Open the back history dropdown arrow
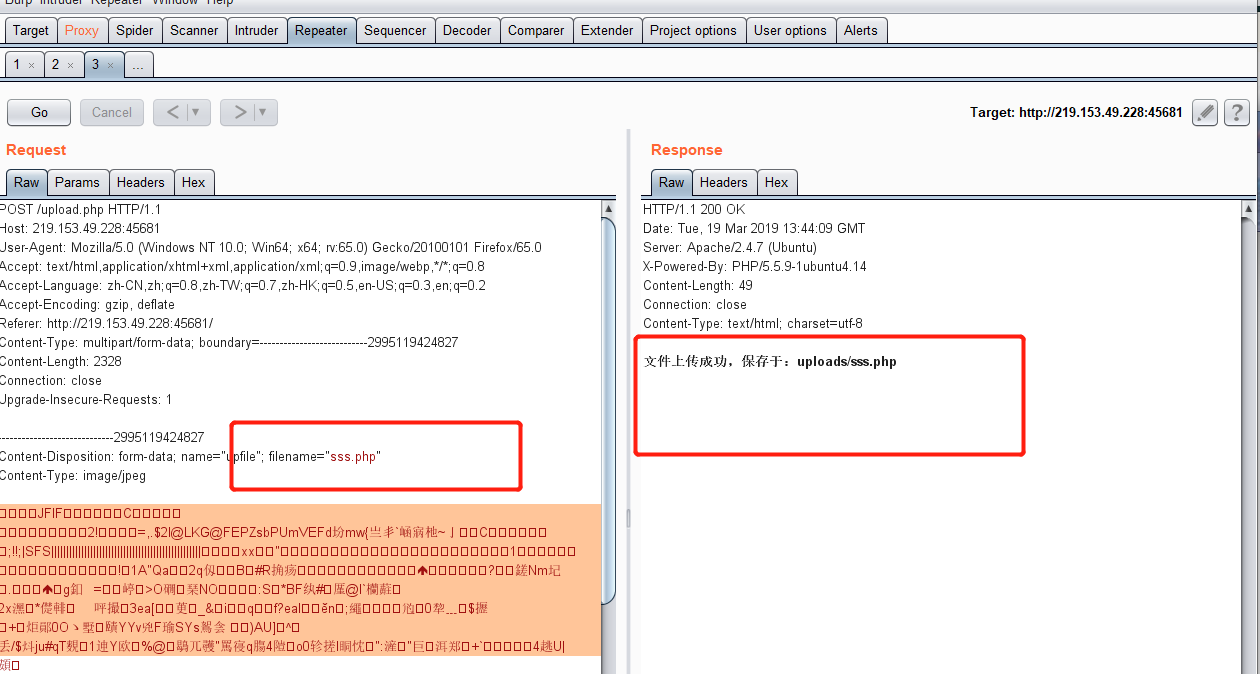Image resolution: width=1260 pixels, height=674 pixels. [x=197, y=112]
